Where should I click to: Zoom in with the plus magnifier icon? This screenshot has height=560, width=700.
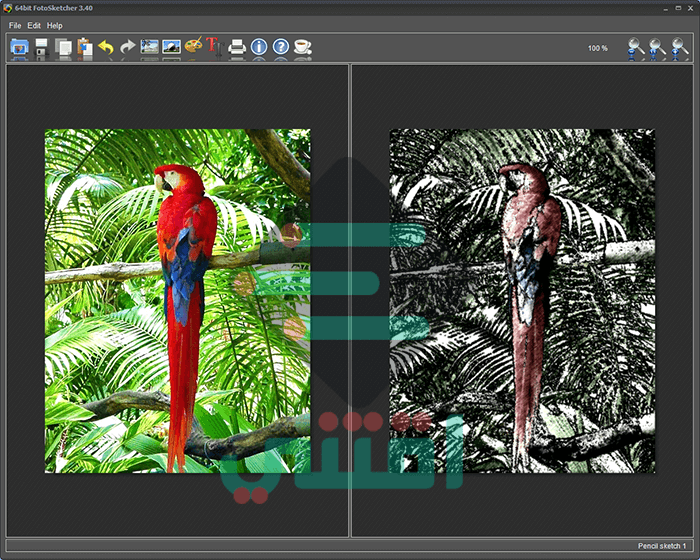679,47
